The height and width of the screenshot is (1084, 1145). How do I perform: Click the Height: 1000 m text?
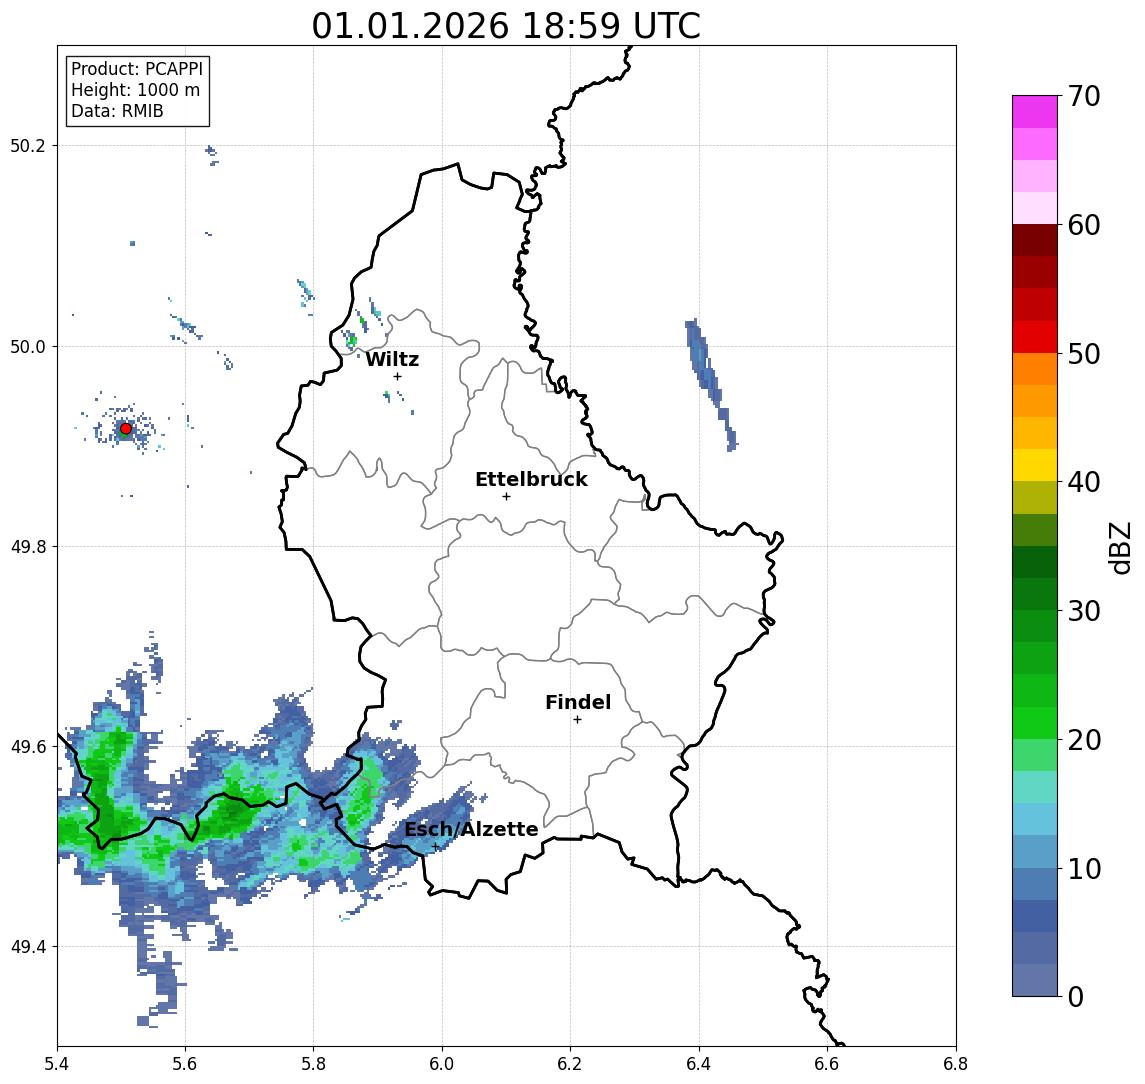tap(135, 90)
